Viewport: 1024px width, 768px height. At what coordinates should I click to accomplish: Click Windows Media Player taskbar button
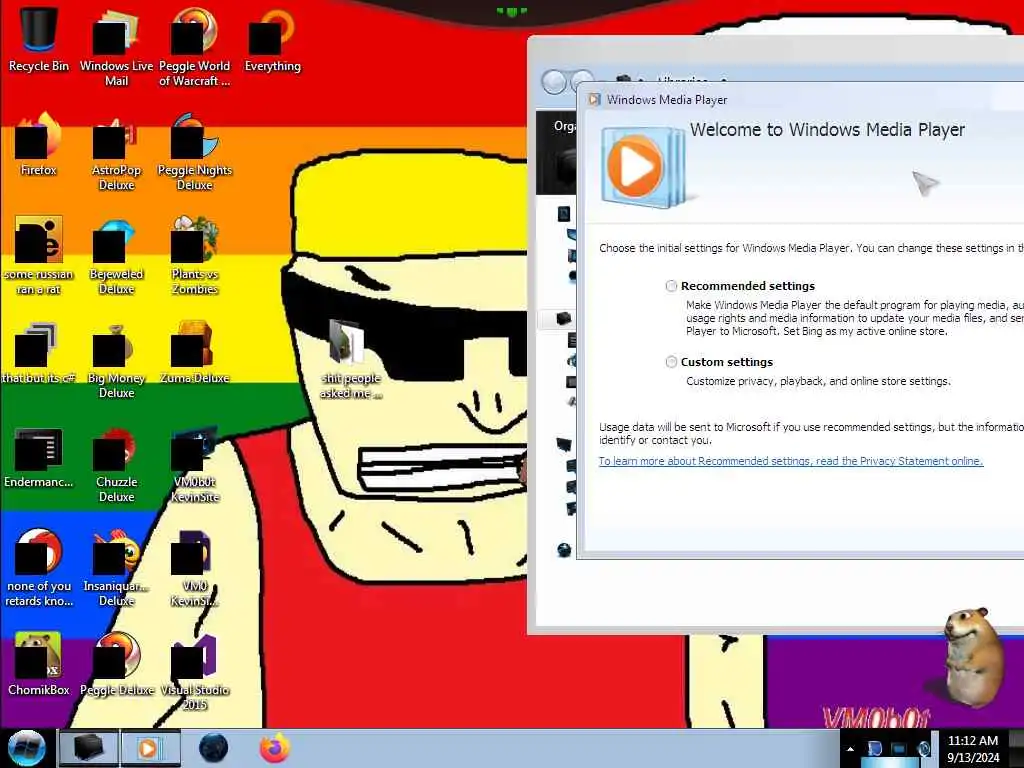[x=150, y=748]
